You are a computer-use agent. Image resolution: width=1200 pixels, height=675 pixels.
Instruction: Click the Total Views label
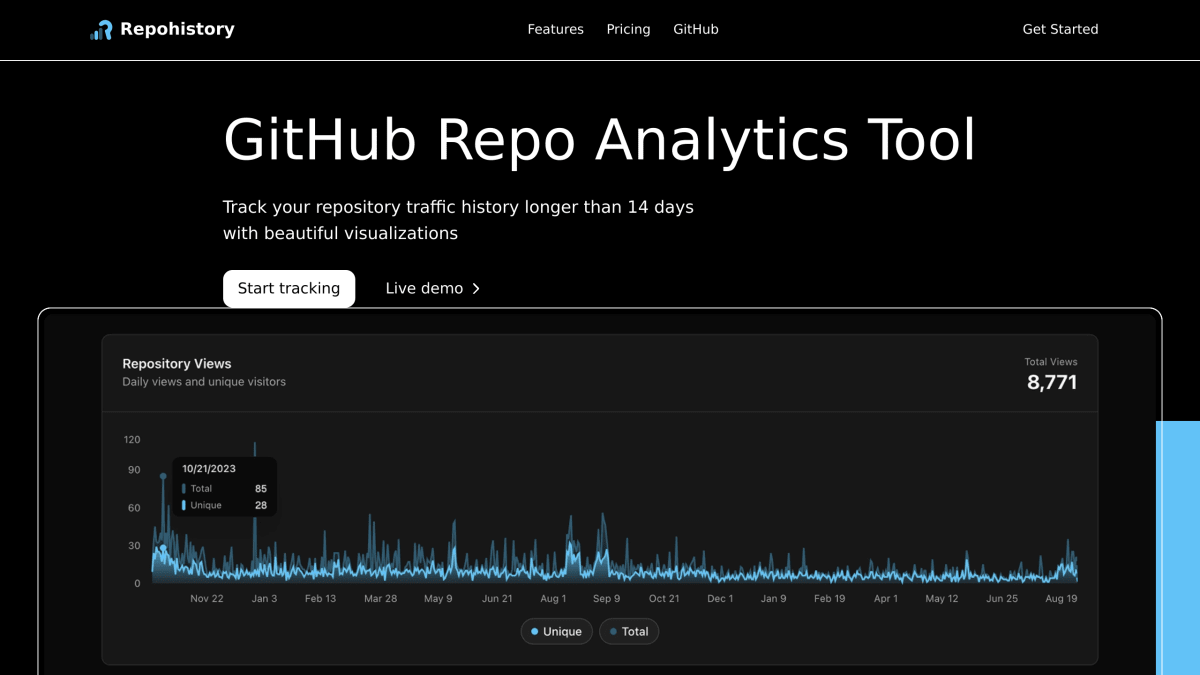[1051, 362]
